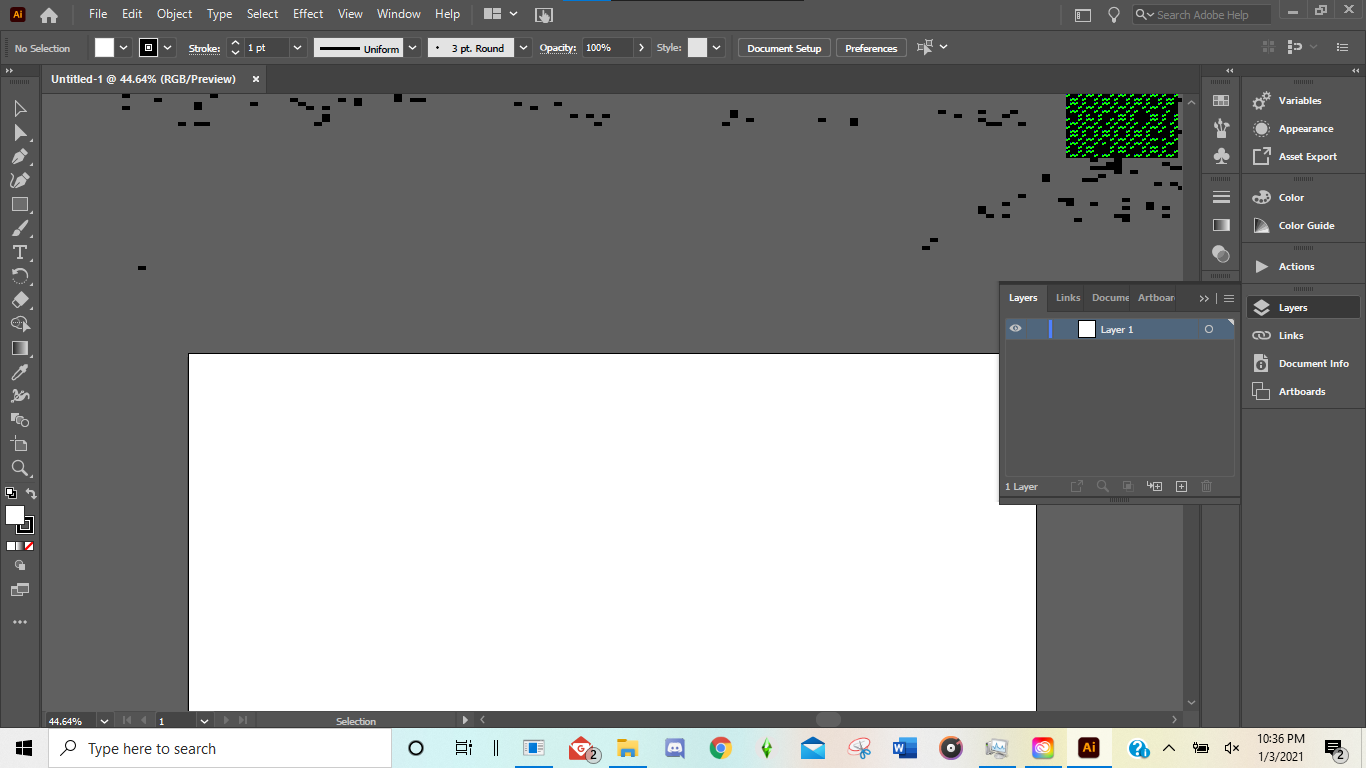This screenshot has height=768, width=1366.
Task: Open the Uniform width profile dropdown
Action: pos(412,47)
